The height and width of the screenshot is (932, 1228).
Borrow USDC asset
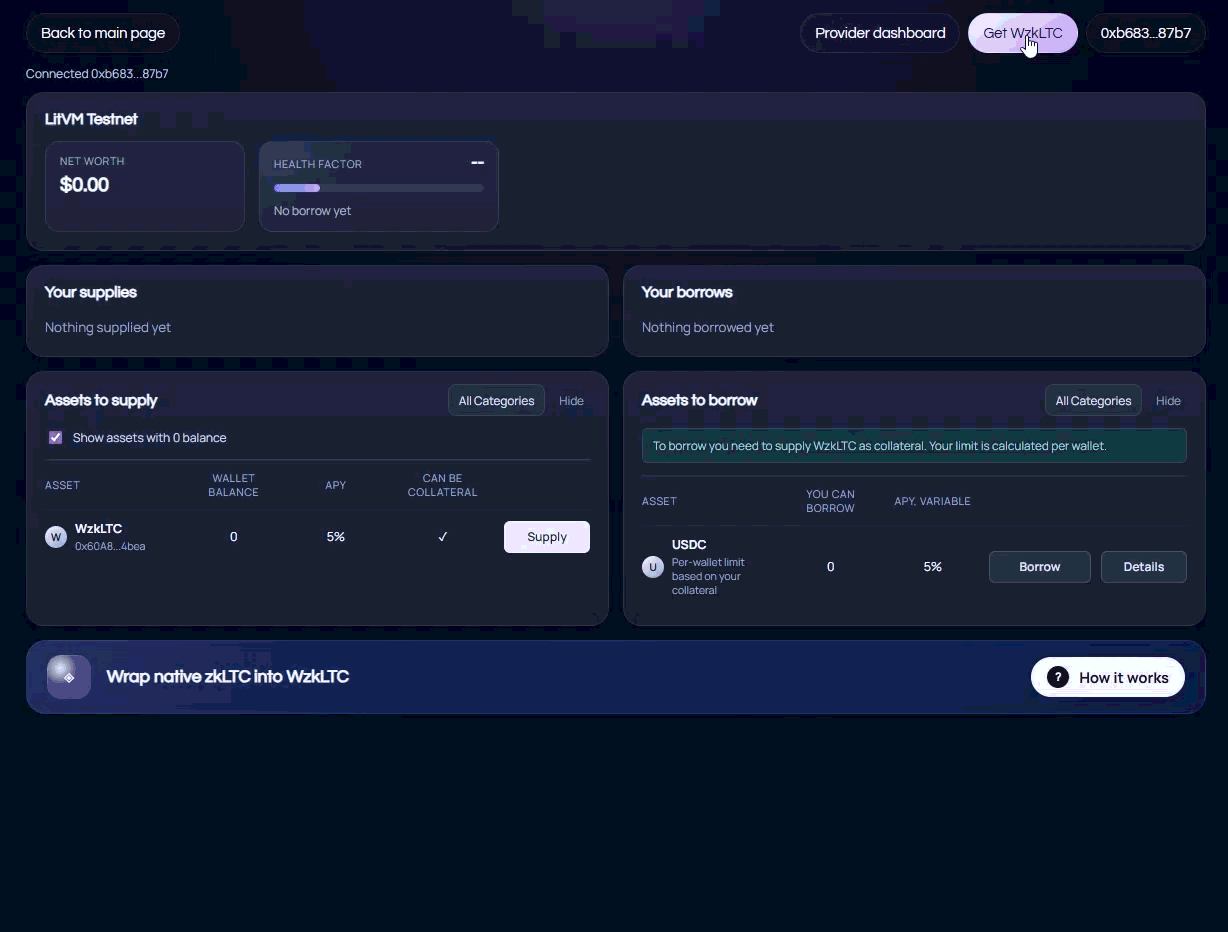[x=1039, y=567]
